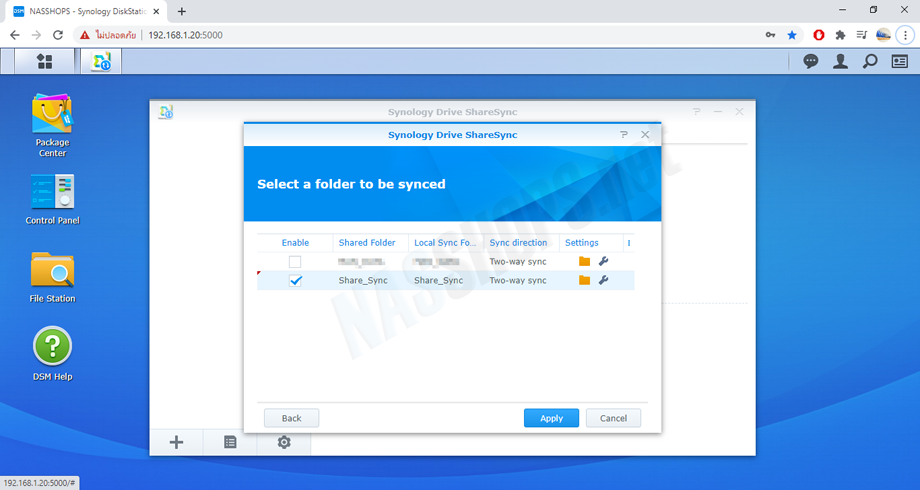Image resolution: width=920 pixels, height=490 pixels.
Task: Click the plus add-task icon in ShareSync window
Action: coord(176,442)
